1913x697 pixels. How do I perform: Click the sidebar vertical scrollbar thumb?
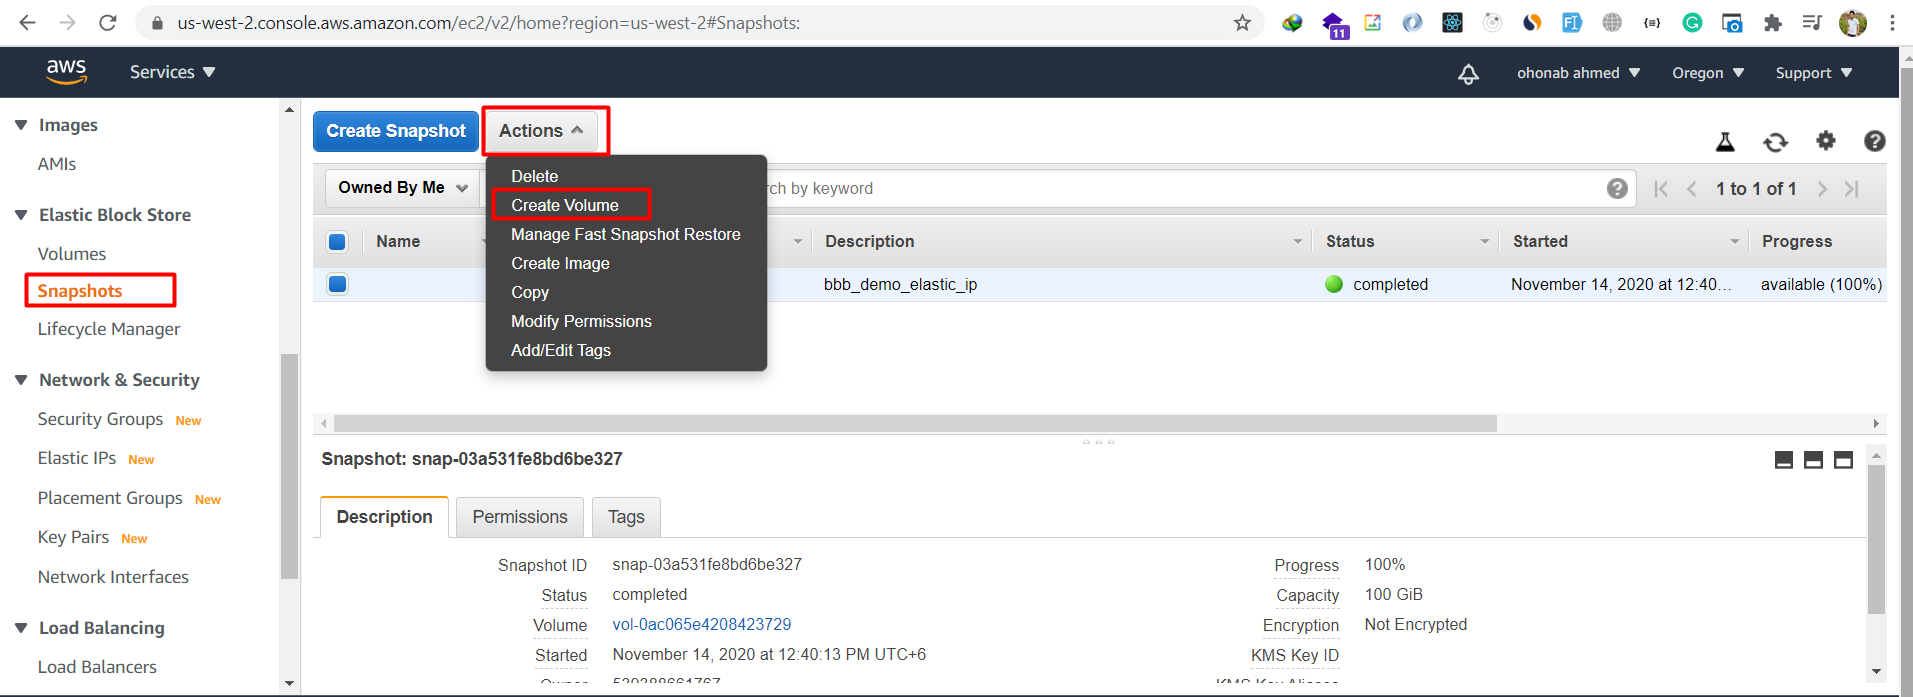click(x=289, y=466)
